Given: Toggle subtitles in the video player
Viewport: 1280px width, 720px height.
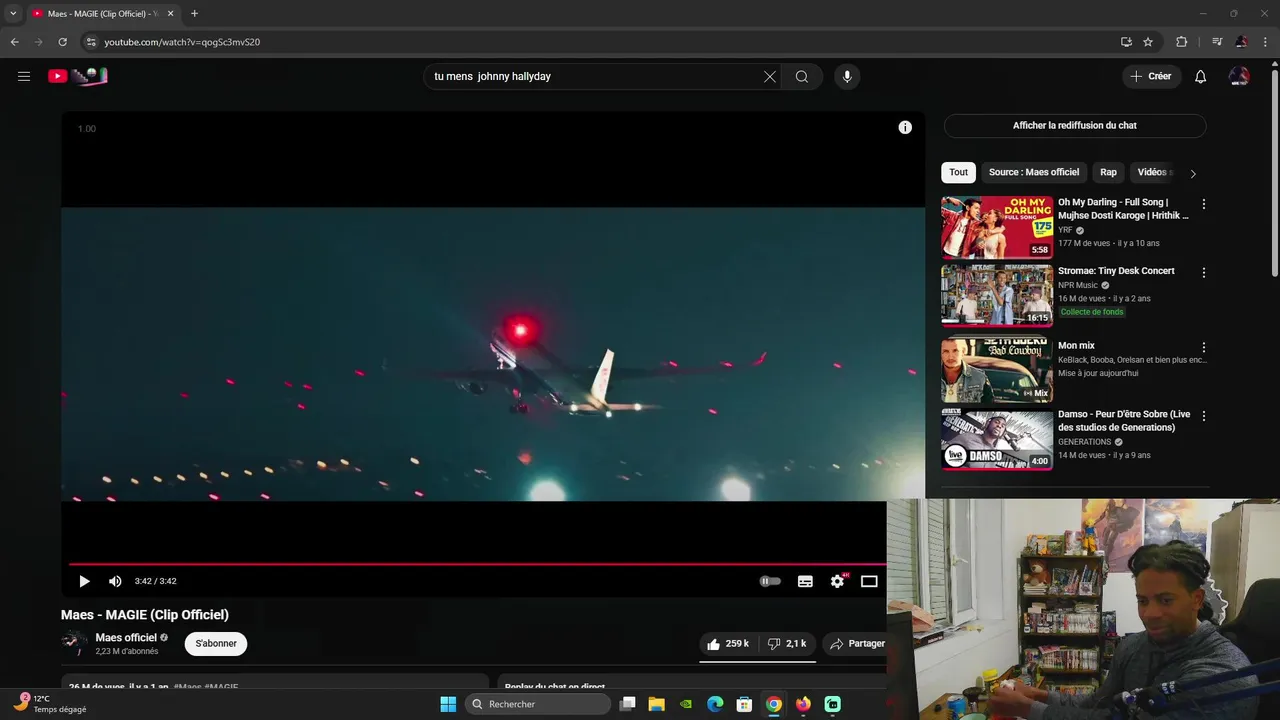Looking at the screenshot, I should coord(805,581).
